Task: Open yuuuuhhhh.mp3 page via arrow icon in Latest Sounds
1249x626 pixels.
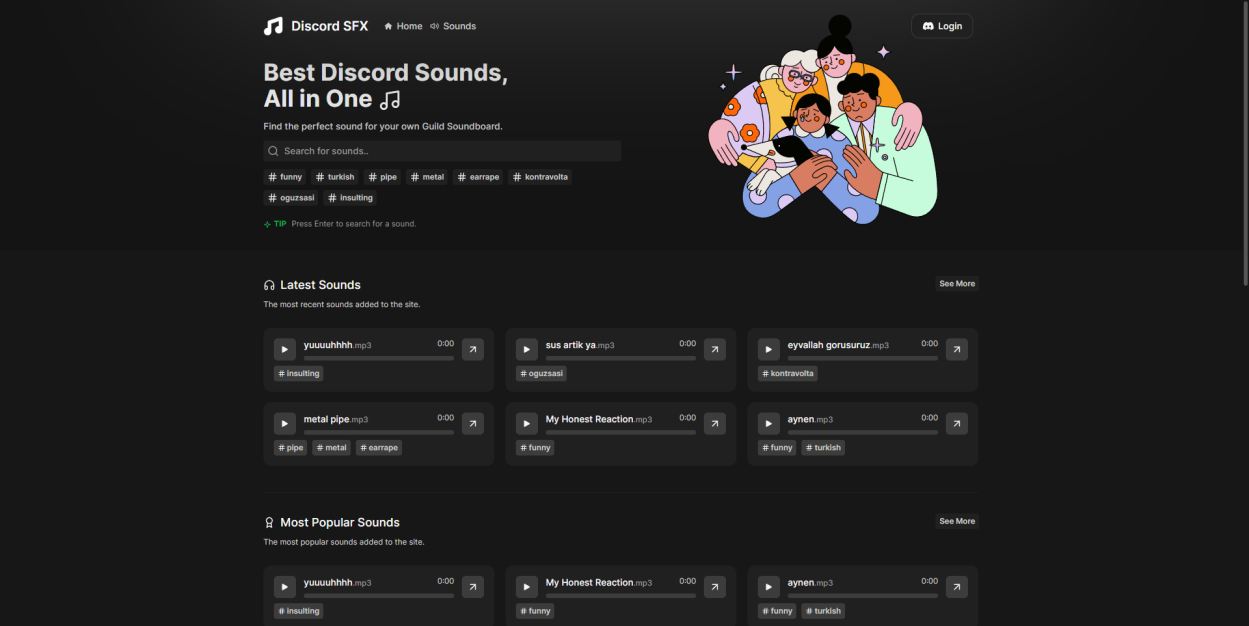Action: (x=473, y=349)
